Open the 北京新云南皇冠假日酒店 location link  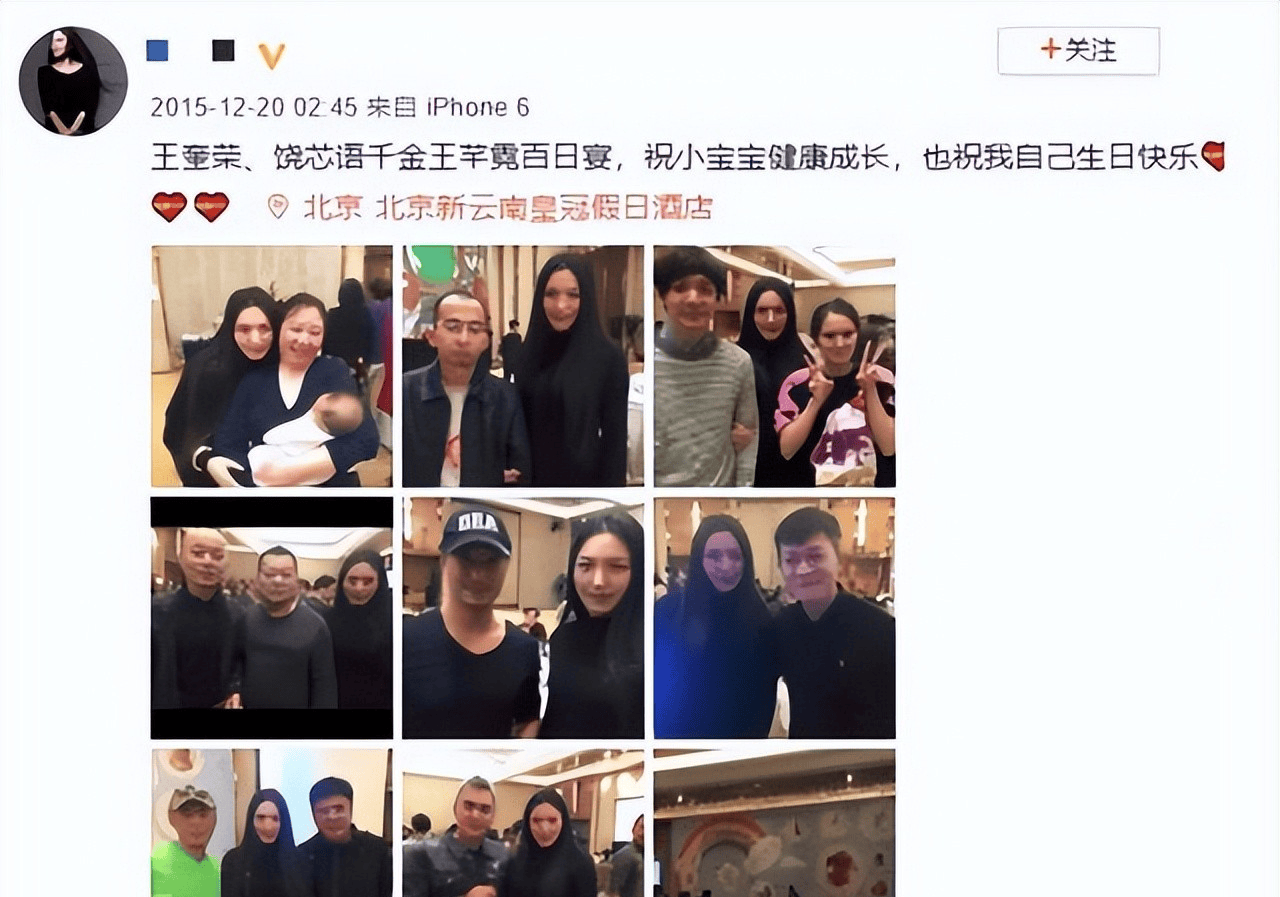tap(542, 208)
